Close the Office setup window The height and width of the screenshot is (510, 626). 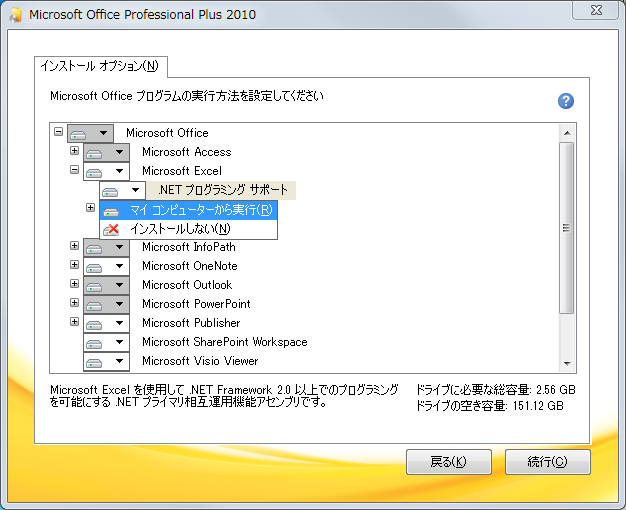click(x=596, y=10)
